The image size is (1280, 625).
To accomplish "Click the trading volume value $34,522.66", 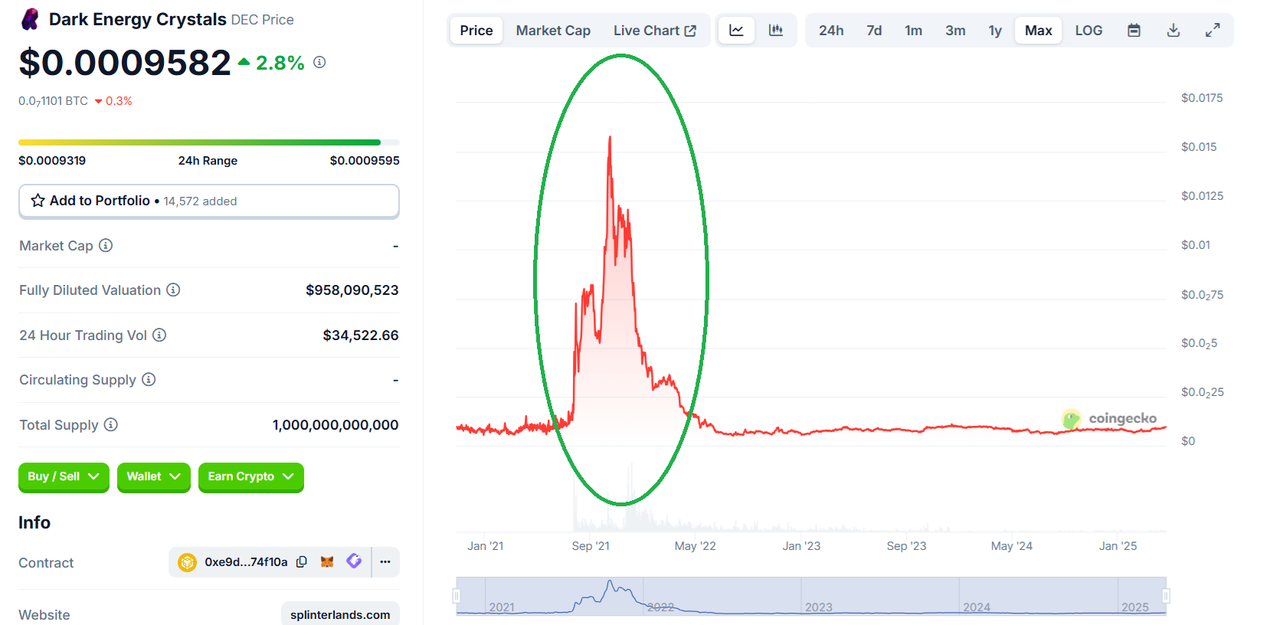I will coord(361,335).
